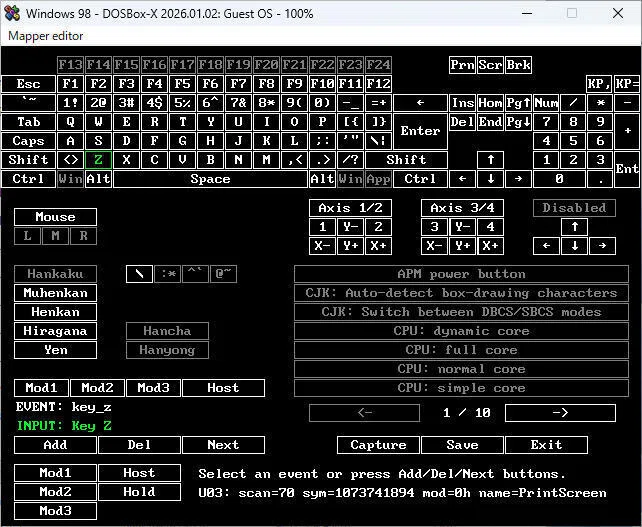This screenshot has height=527, width=642.
Task: Go to next event page arrow
Action: 560,413
